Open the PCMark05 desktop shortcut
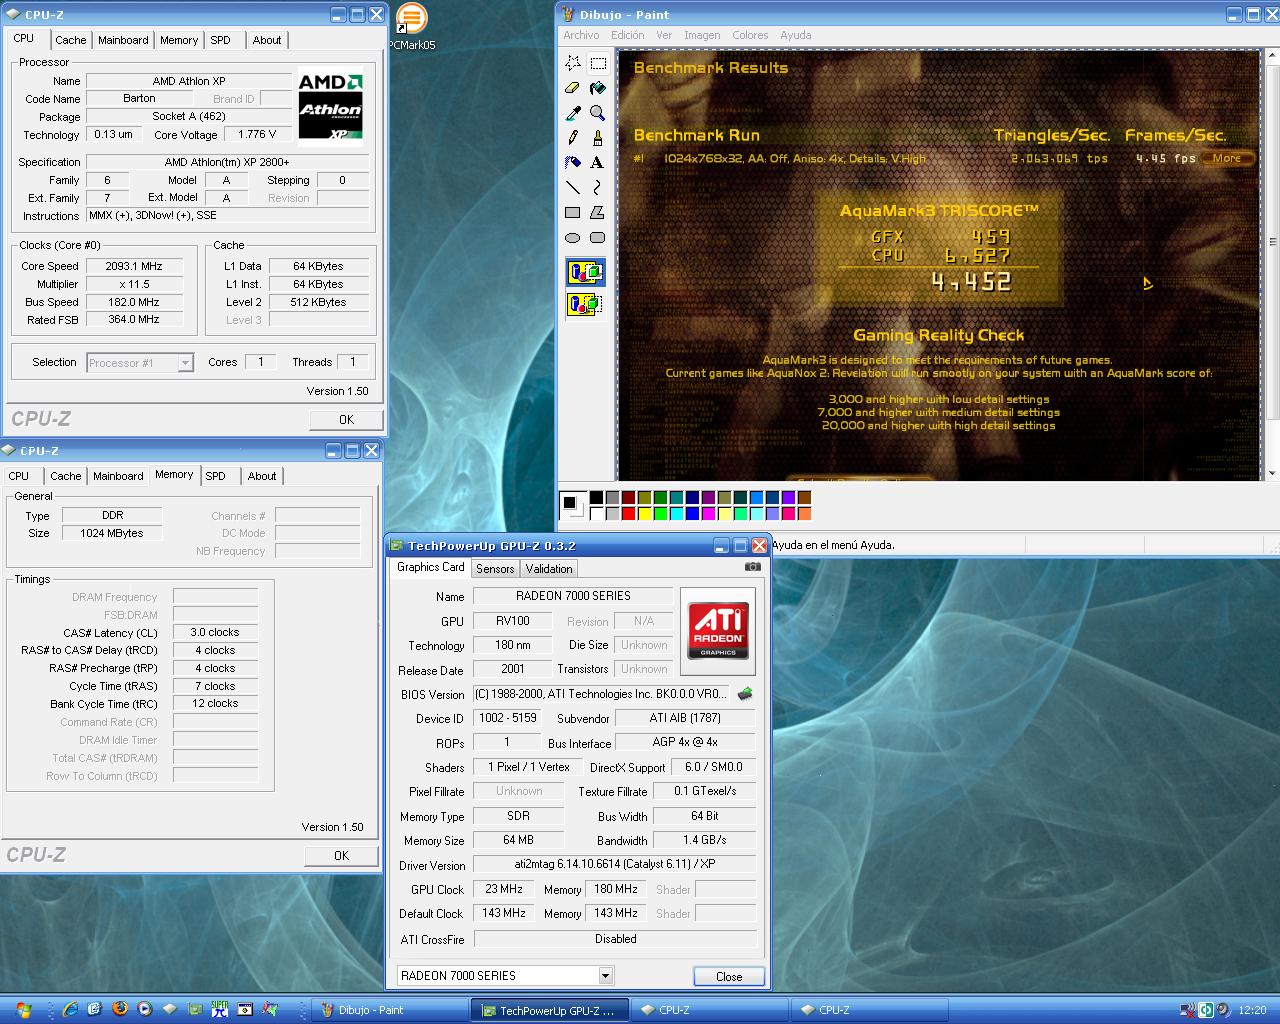 pyautogui.click(x=411, y=27)
